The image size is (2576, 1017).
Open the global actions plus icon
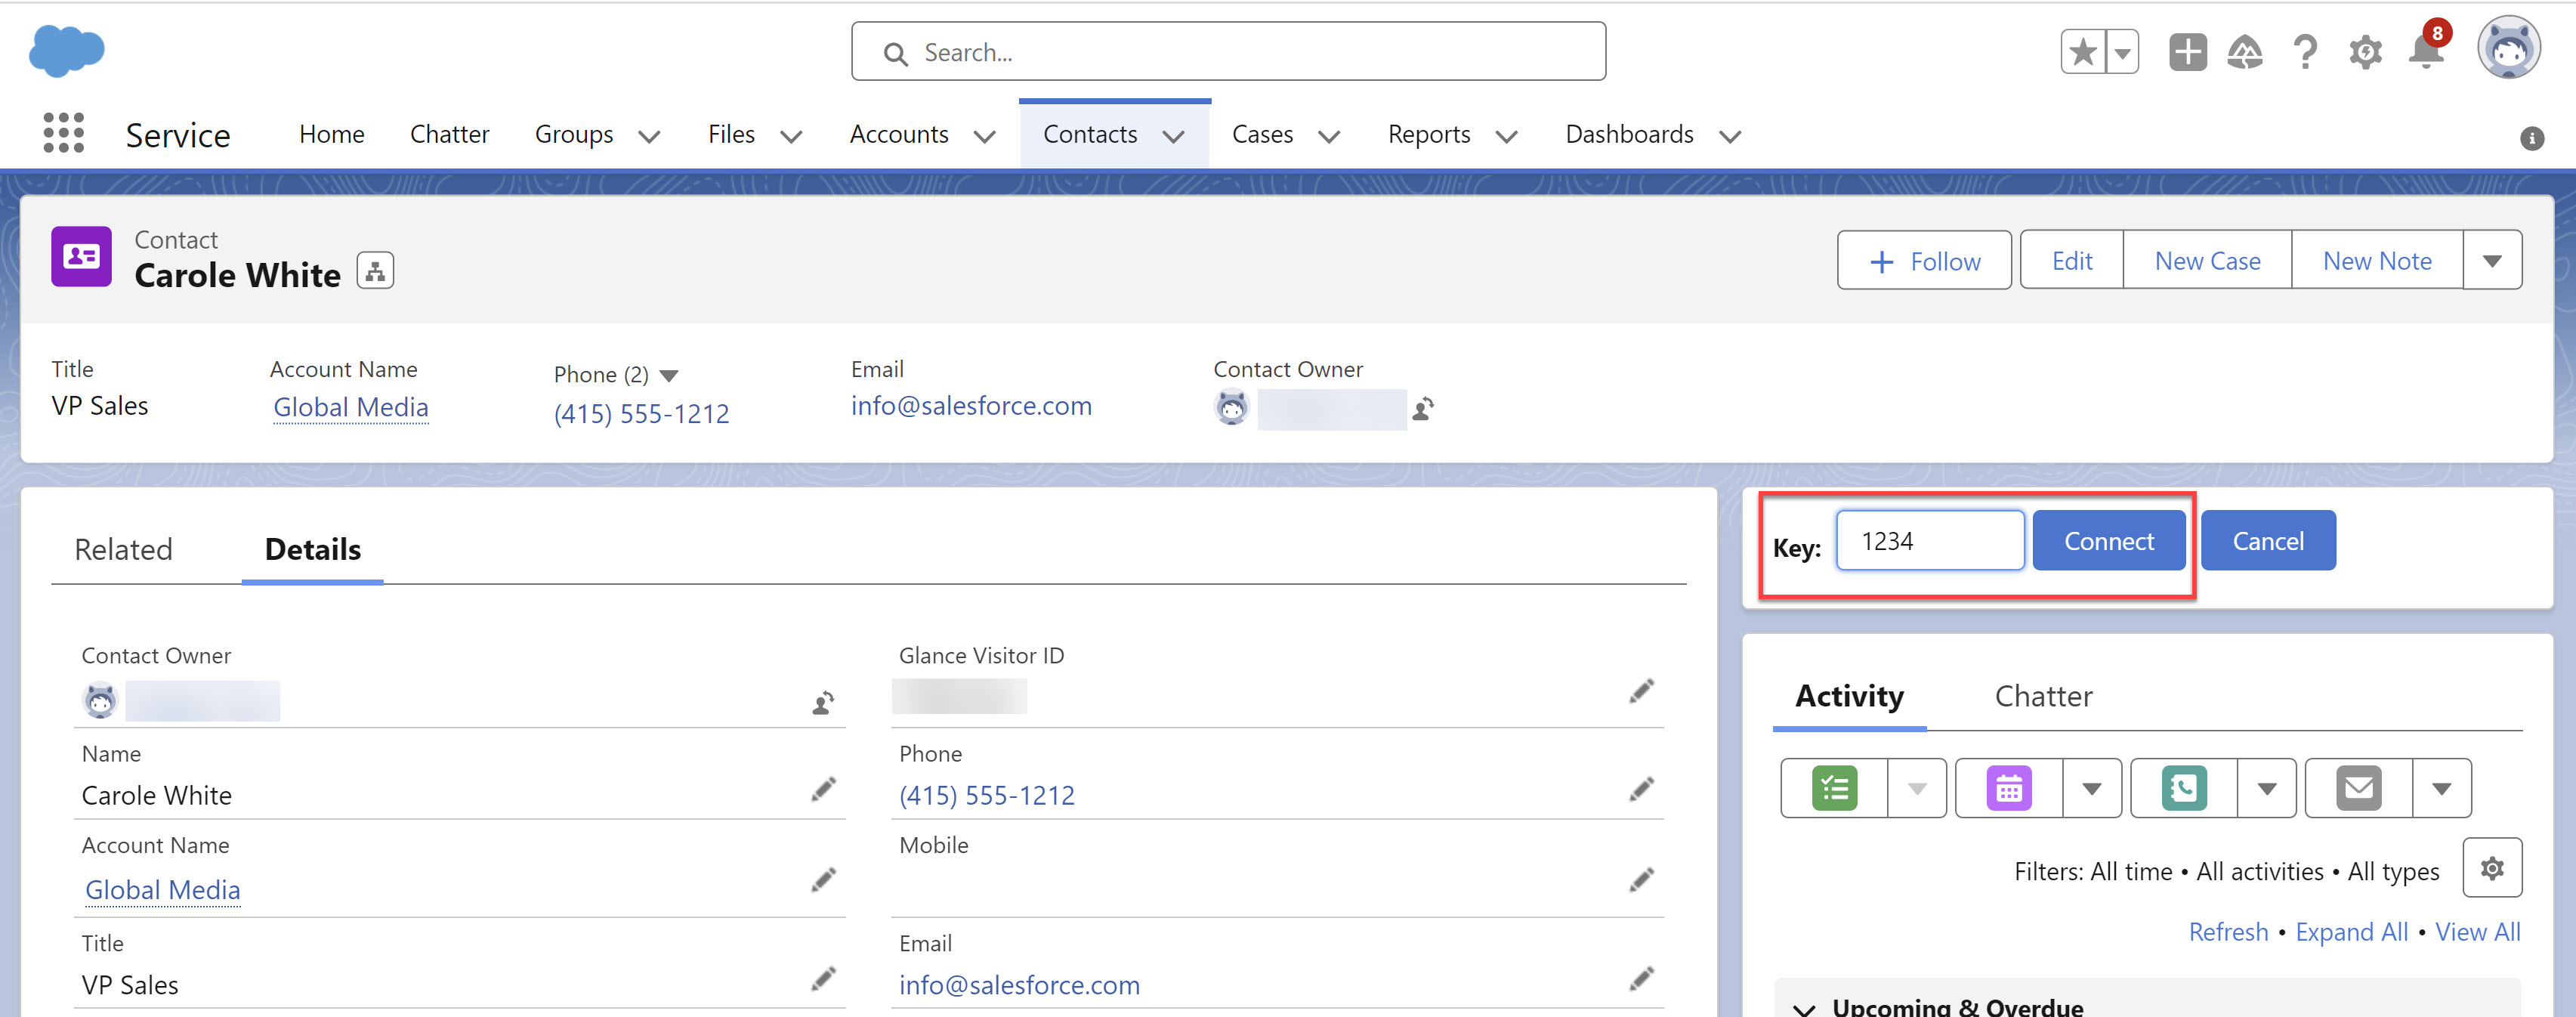click(2187, 52)
